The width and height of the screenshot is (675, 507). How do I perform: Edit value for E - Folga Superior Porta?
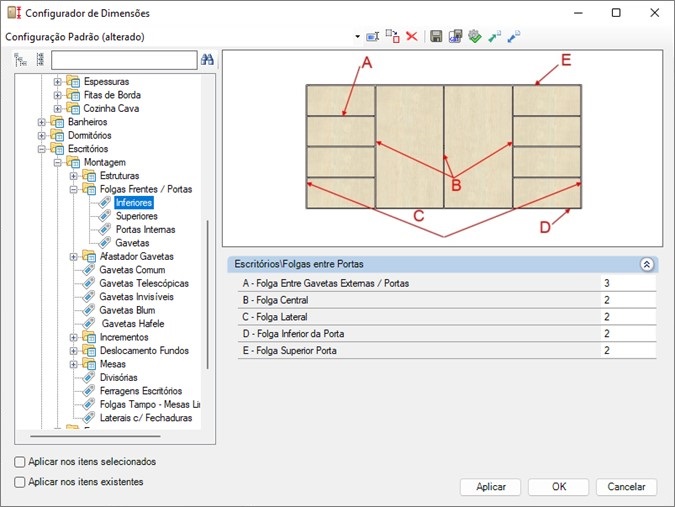point(629,350)
